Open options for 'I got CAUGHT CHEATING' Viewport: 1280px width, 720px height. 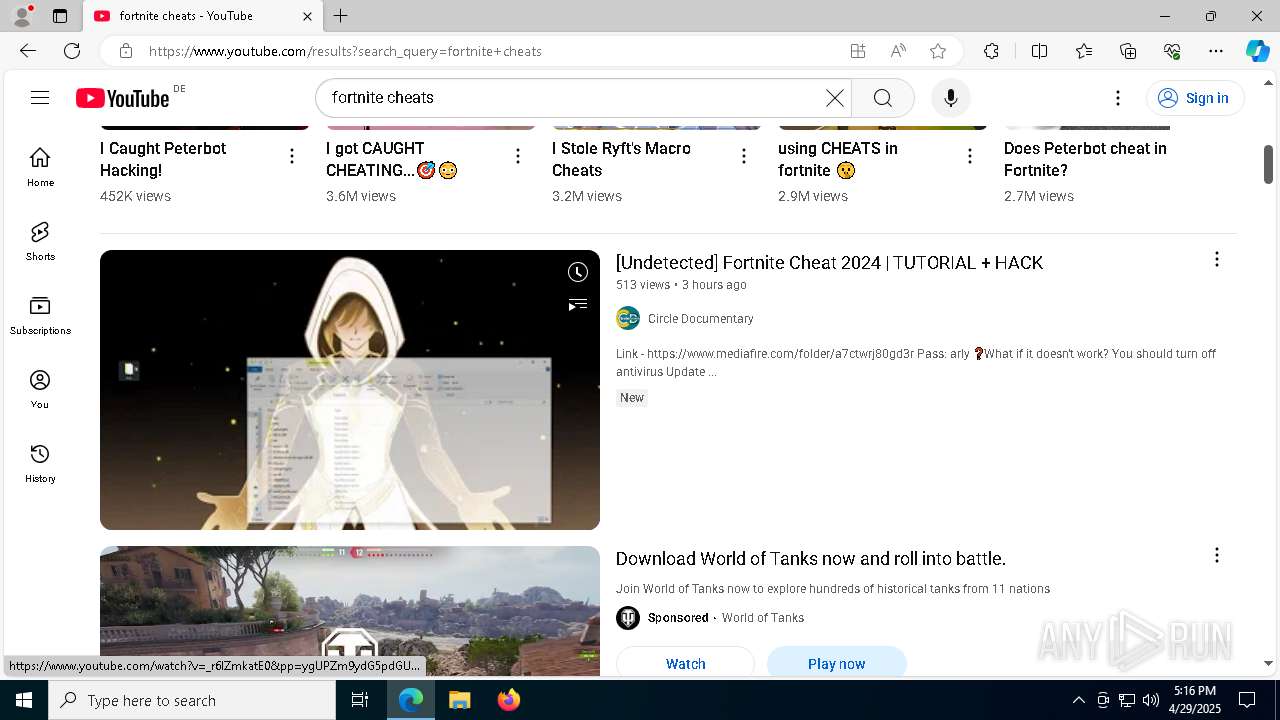tap(518, 156)
